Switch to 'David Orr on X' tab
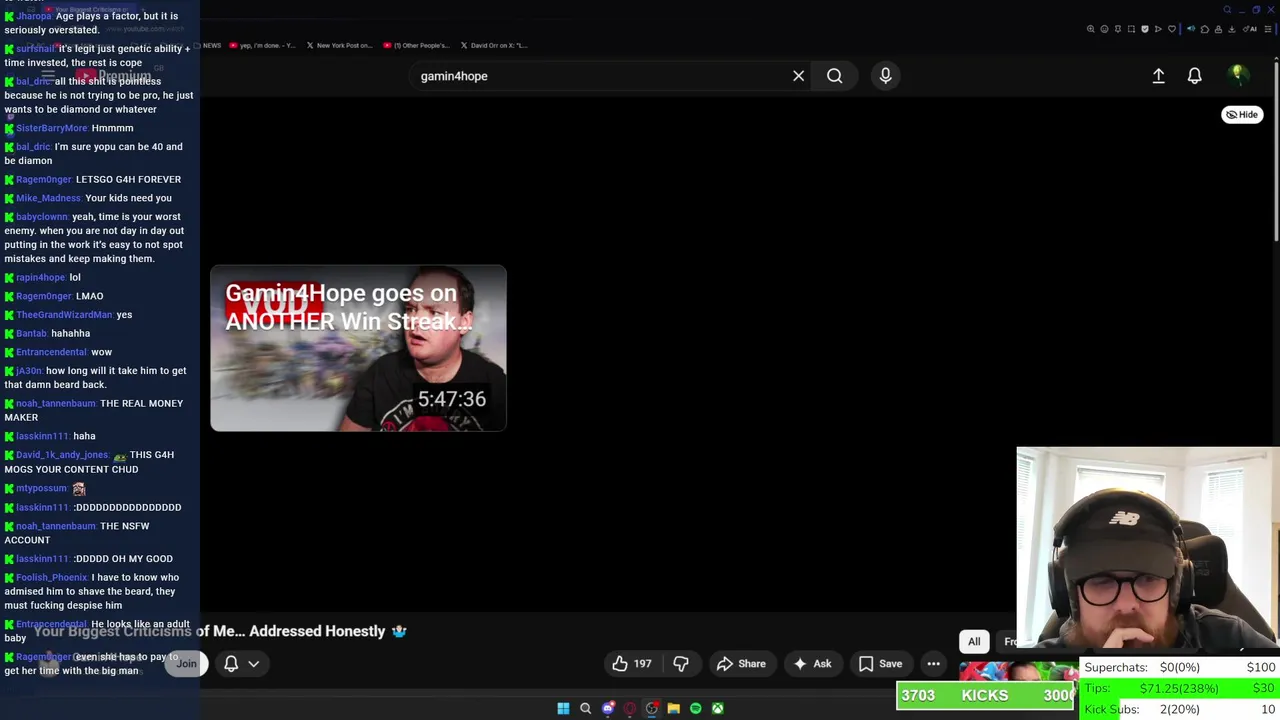This screenshot has width=1280, height=720. [x=493, y=45]
